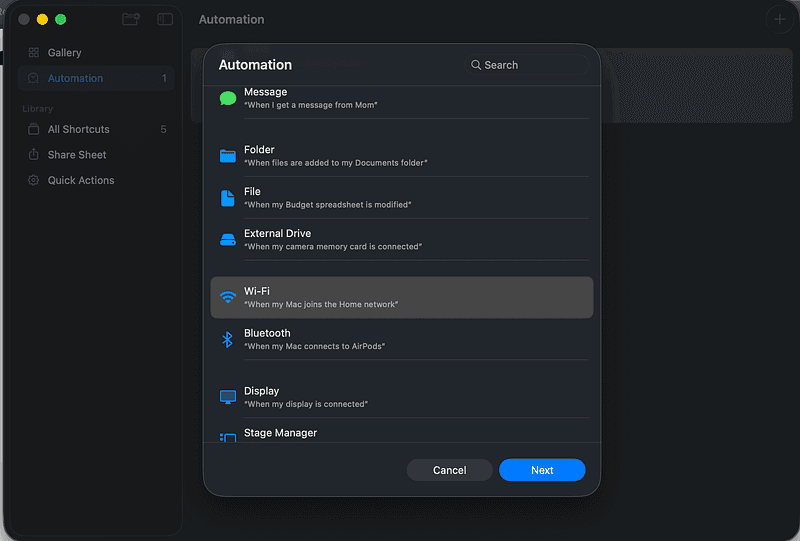Click the Quick Actions gear icon

click(34, 180)
